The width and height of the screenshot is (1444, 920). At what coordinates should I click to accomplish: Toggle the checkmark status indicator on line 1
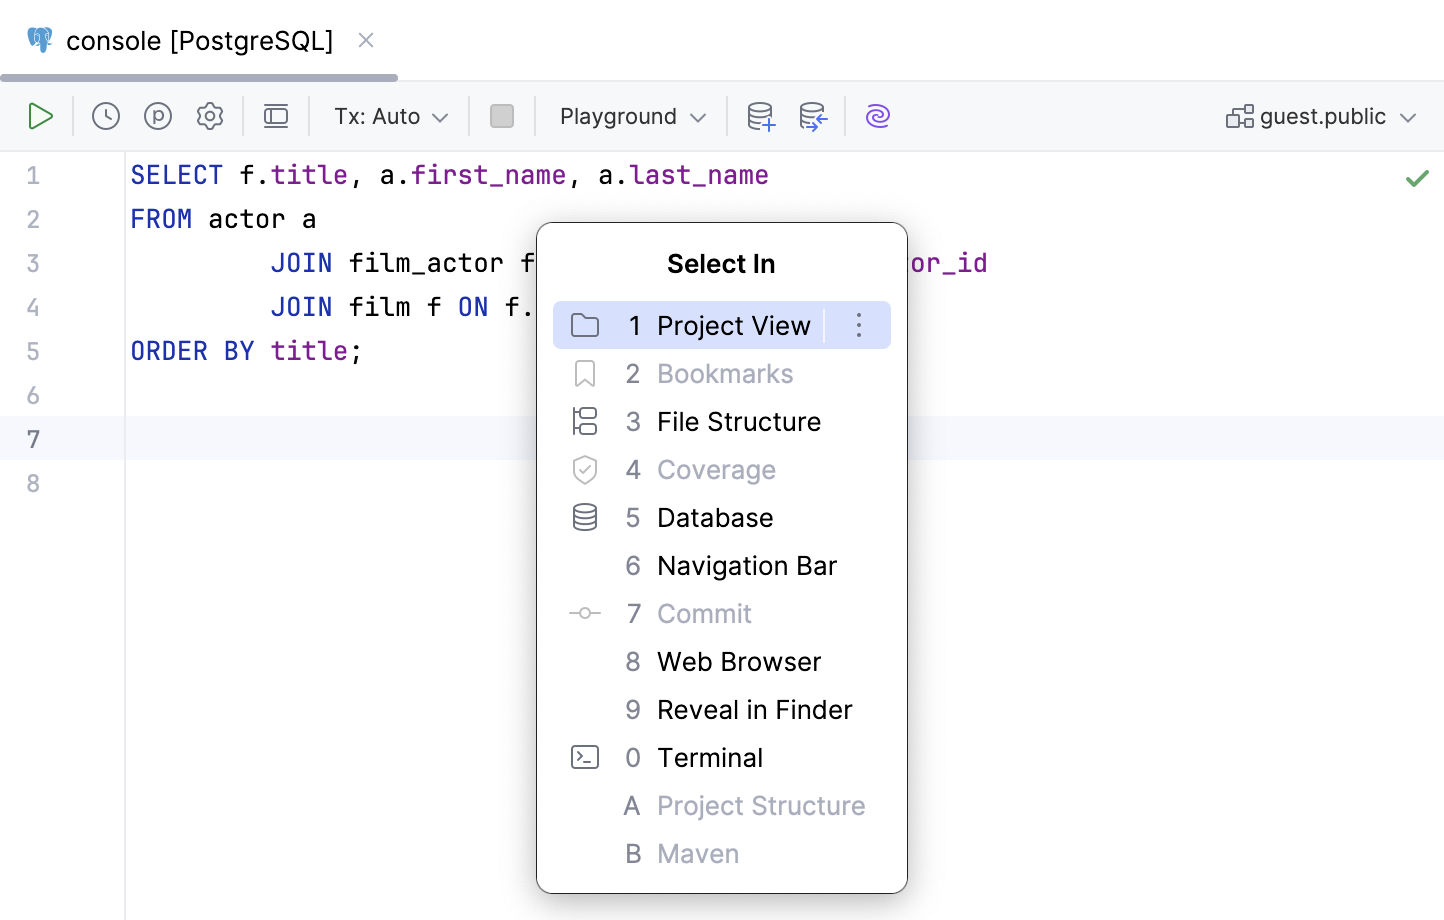pyautogui.click(x=1417, y=177)
